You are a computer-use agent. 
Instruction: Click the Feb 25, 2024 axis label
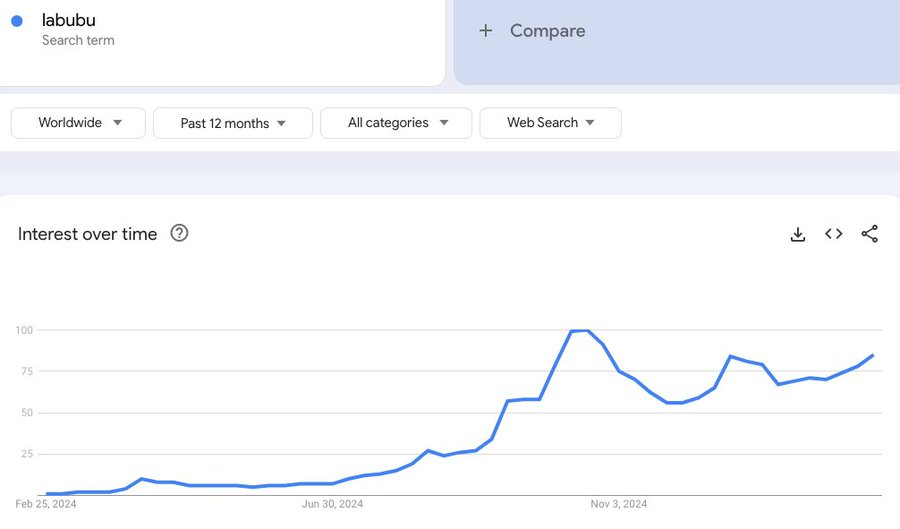(x=46, y=504)
